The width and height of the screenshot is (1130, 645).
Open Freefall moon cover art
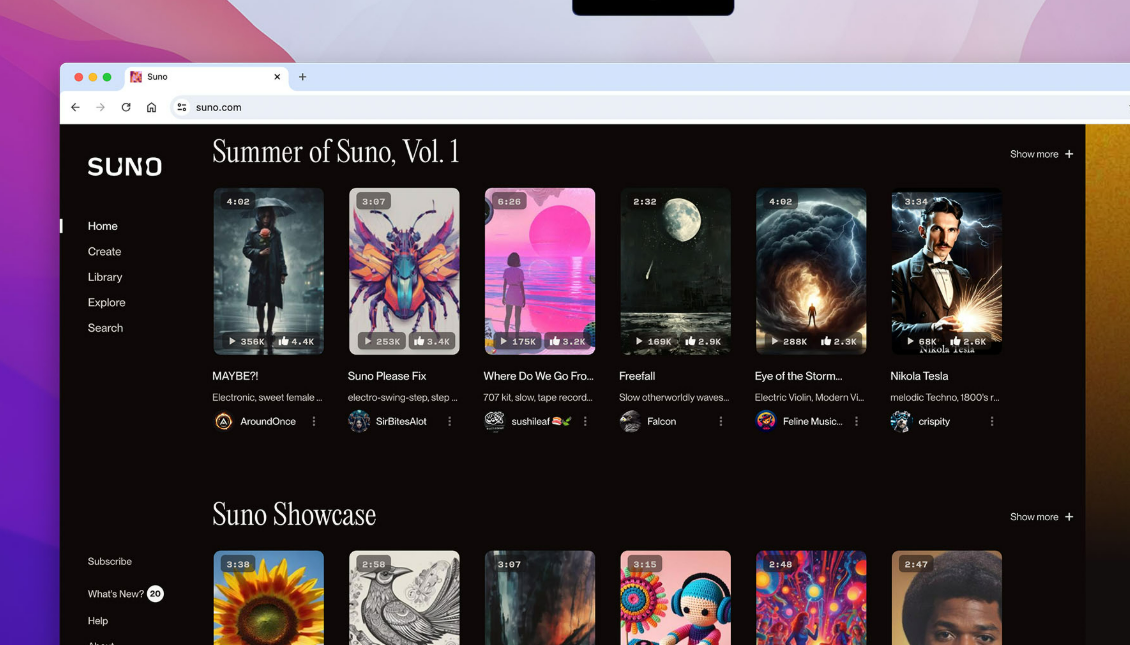tap(675, 271)
